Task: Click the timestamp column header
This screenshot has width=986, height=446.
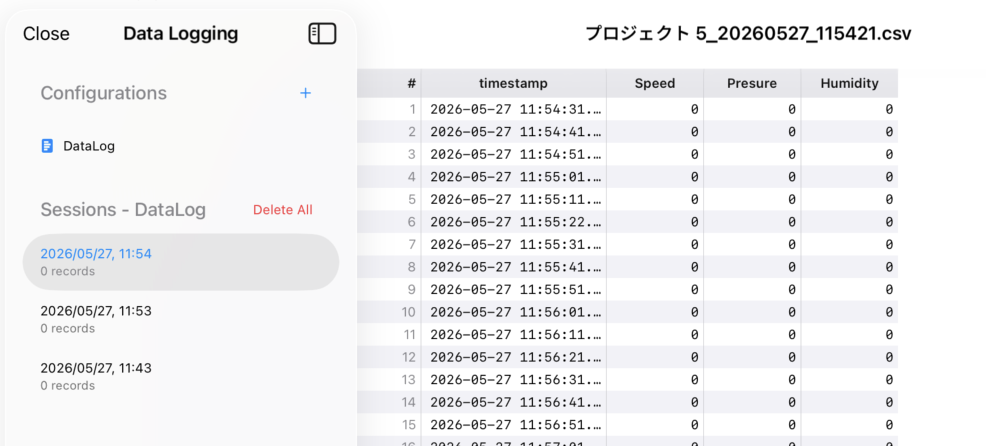Action: tap(513, 83)
